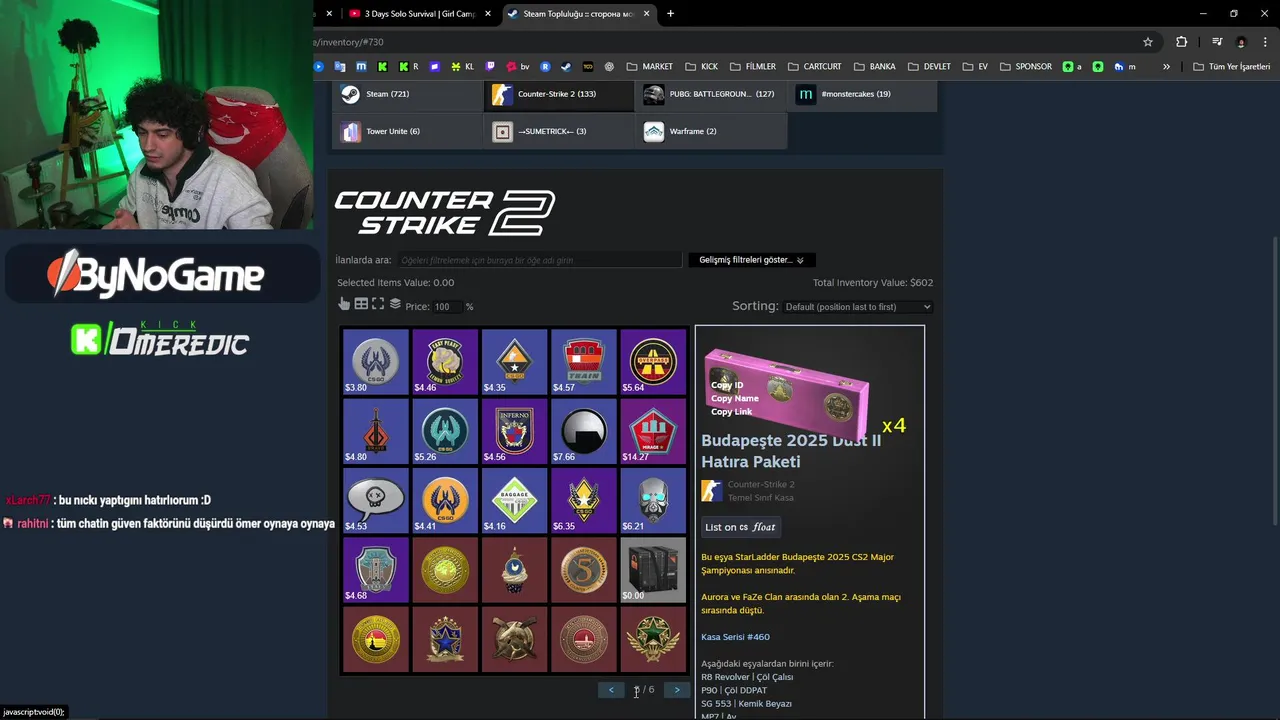
Task: Open the CARTCURT bookmarks folder
Action: tap(815, 67)
